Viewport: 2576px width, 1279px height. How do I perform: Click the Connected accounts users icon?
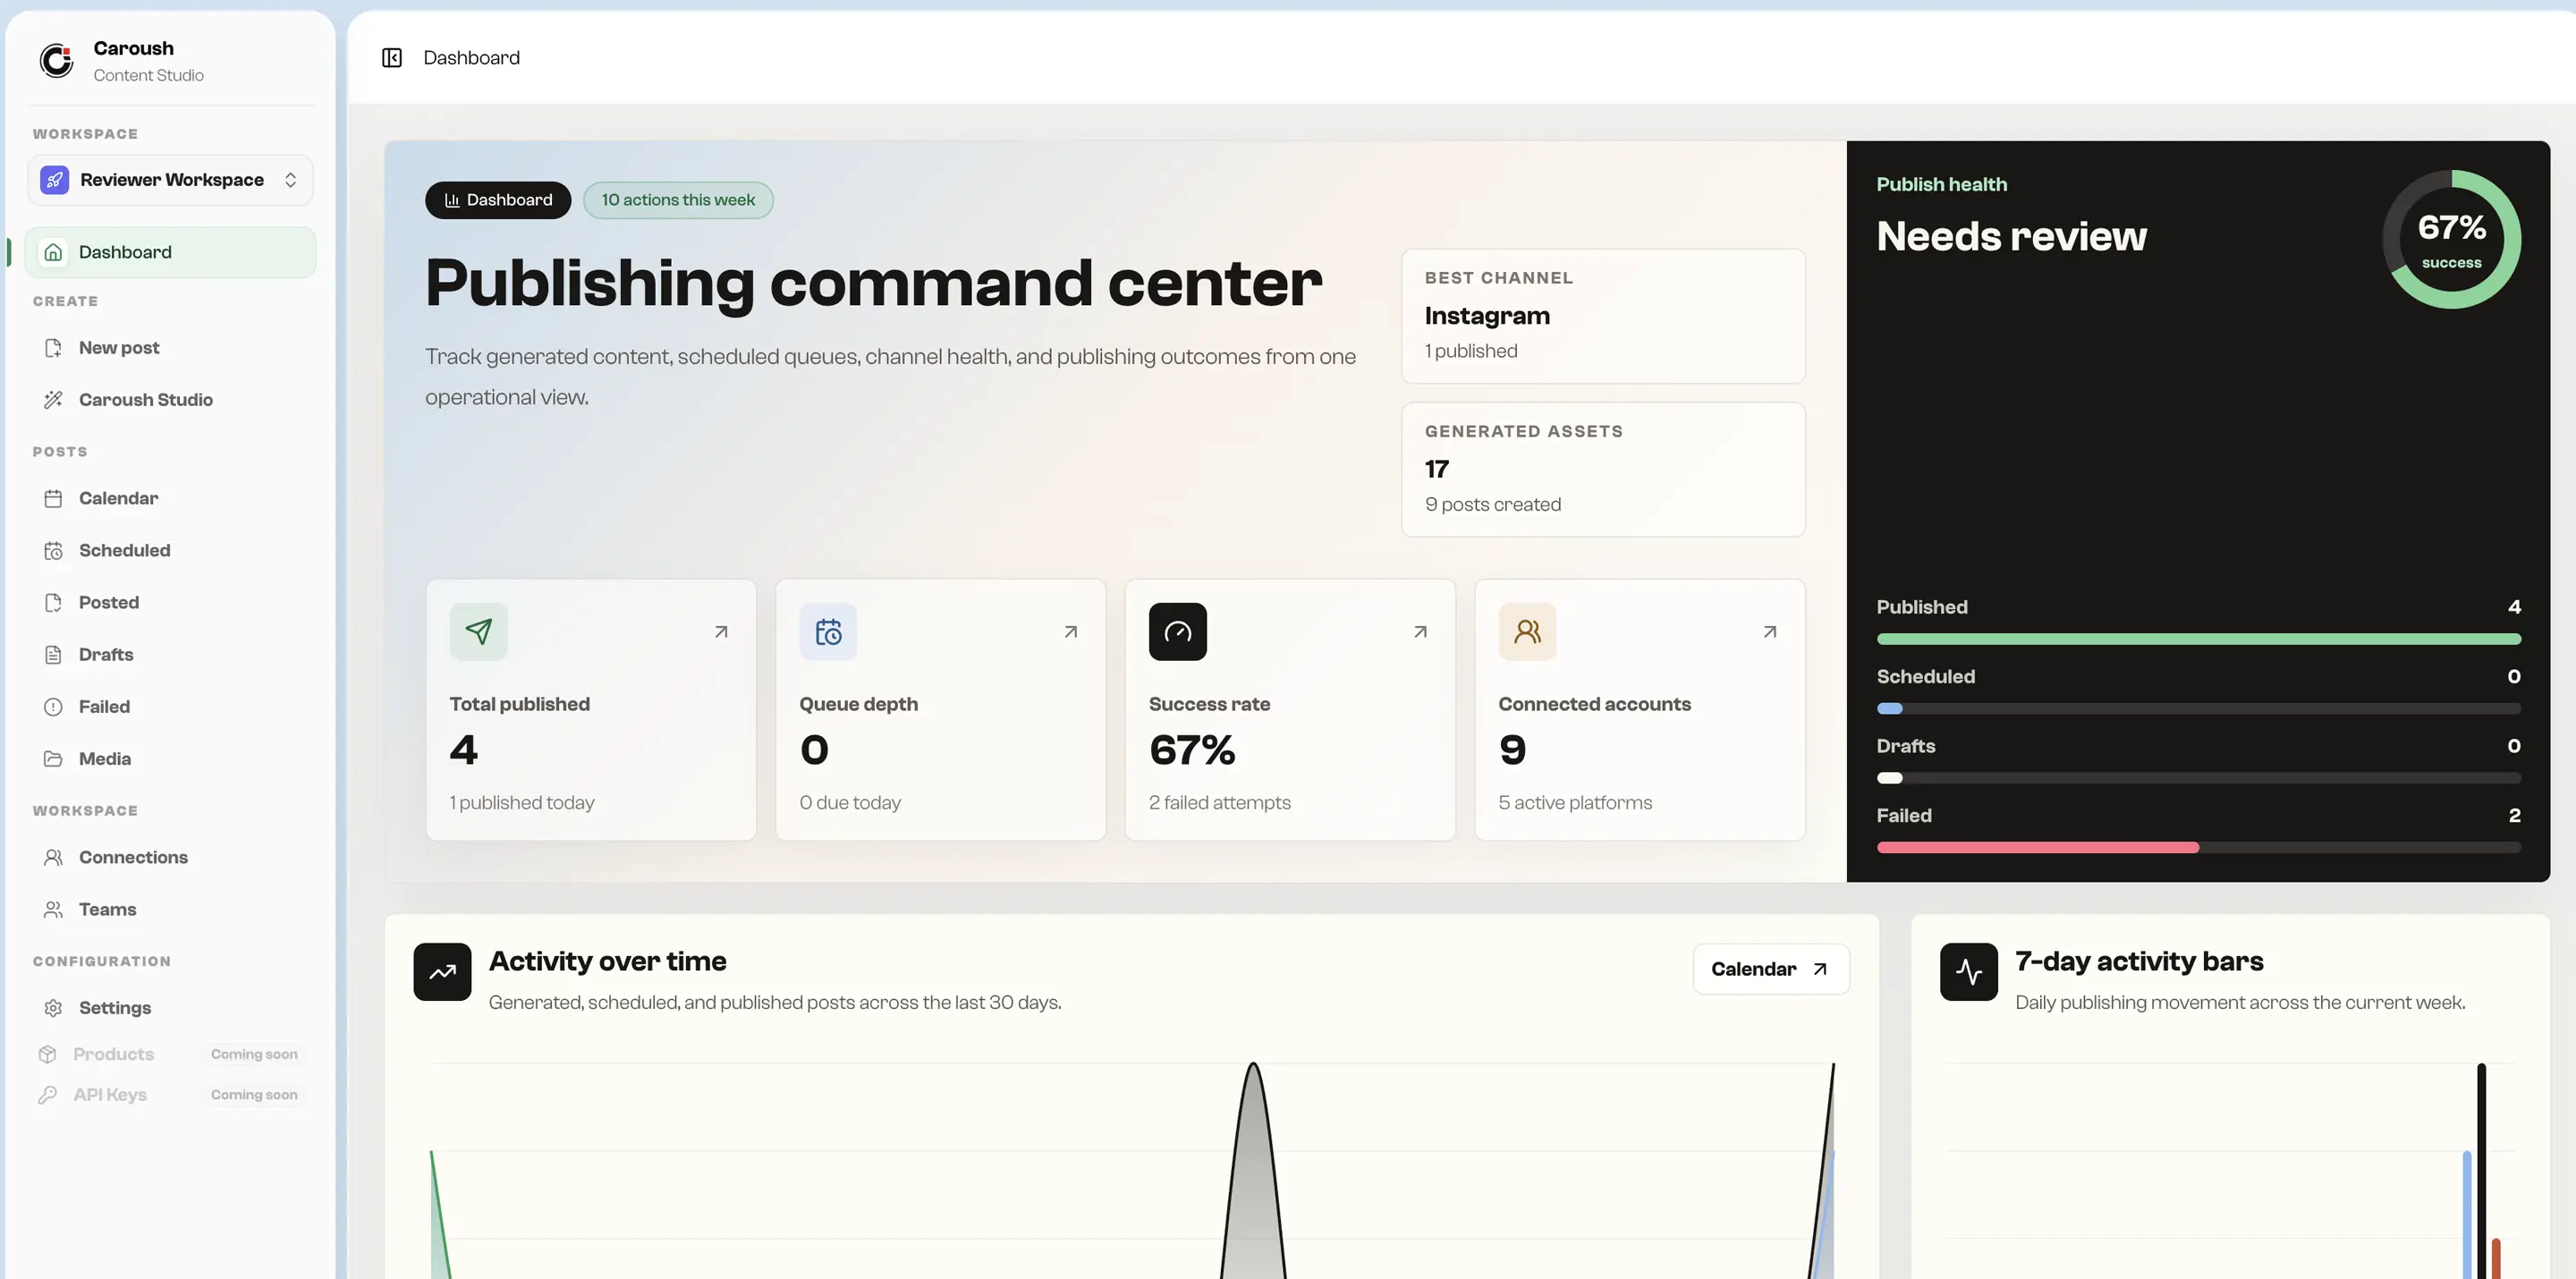[x=1527, y=631]
